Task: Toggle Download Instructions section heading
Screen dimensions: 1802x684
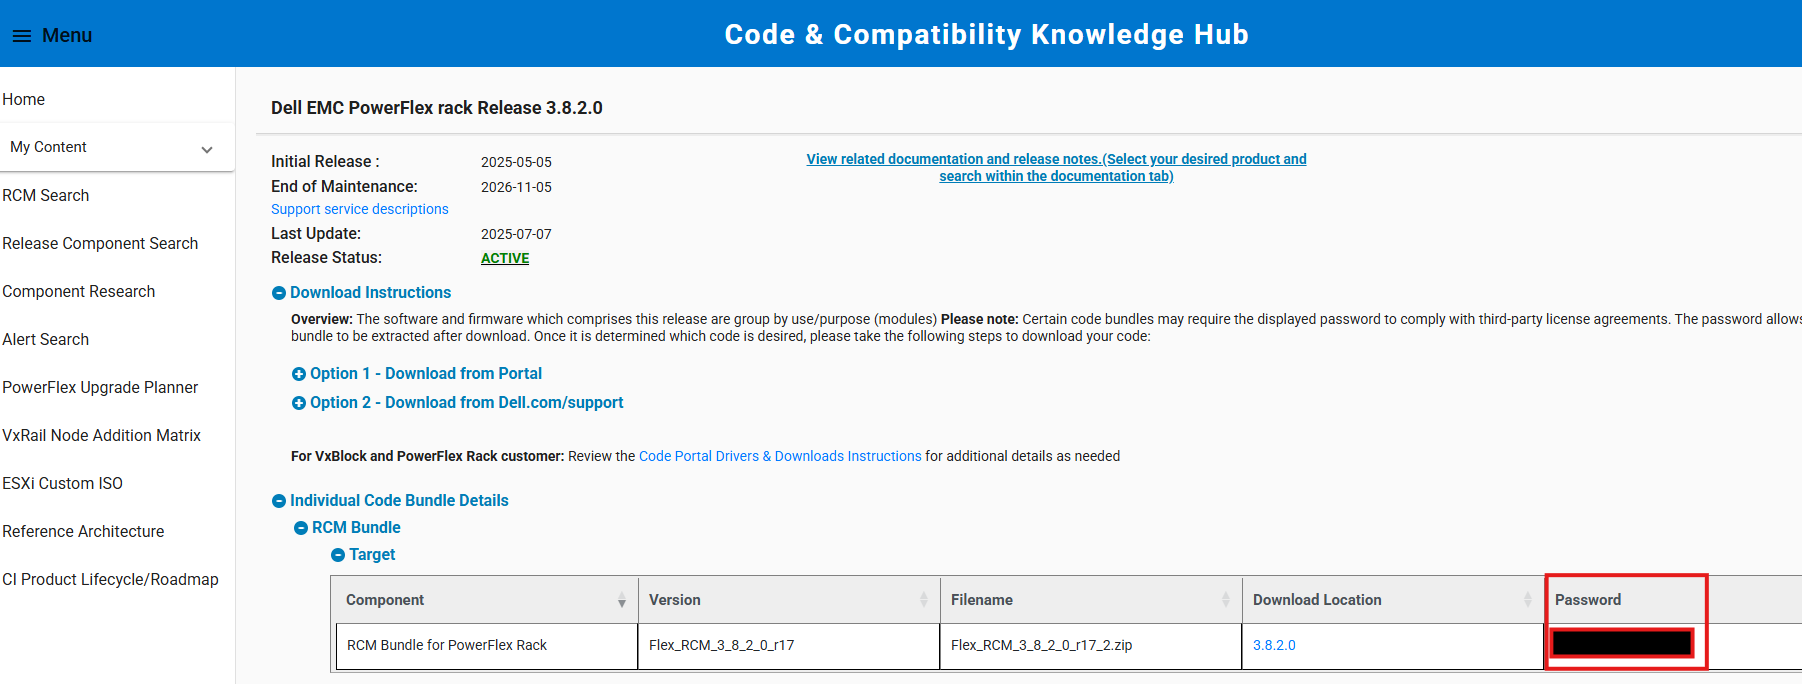Action: [370, 293]
